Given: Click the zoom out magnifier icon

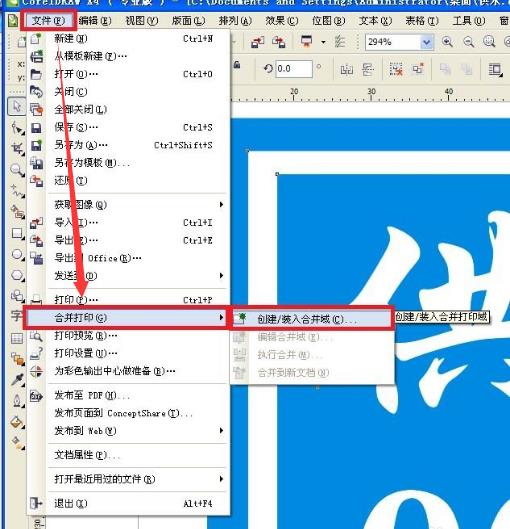Looking at the screenshot, I should 469,41.
